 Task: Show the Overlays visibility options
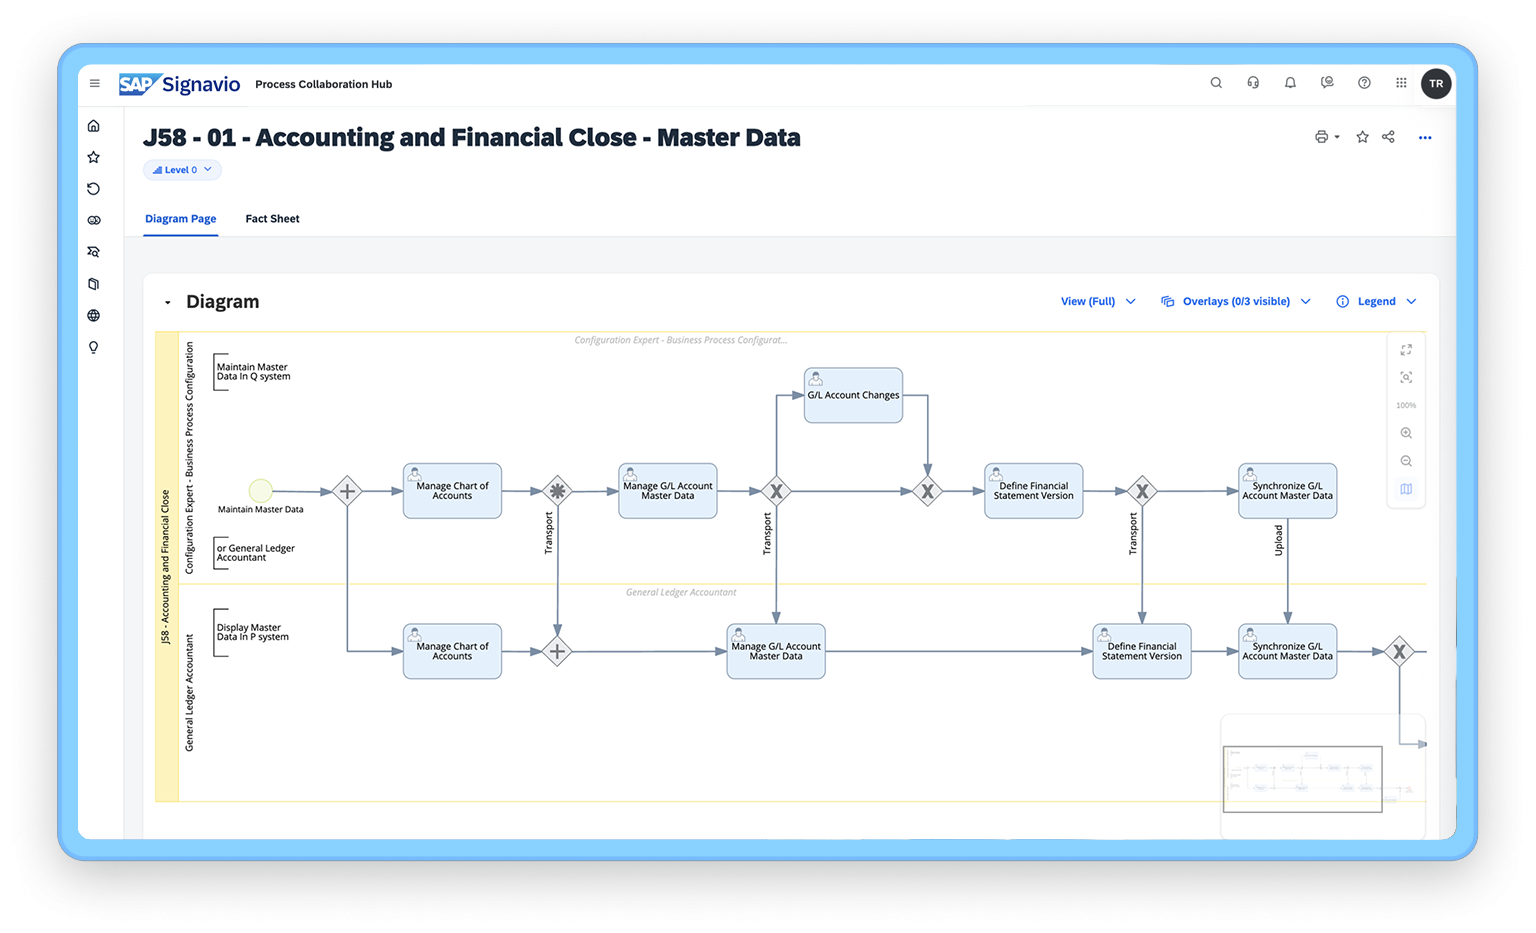pos(1235,301)
